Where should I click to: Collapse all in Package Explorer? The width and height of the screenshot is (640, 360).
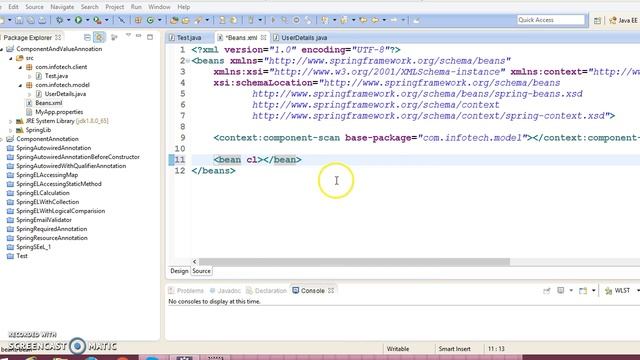point(87,38)
